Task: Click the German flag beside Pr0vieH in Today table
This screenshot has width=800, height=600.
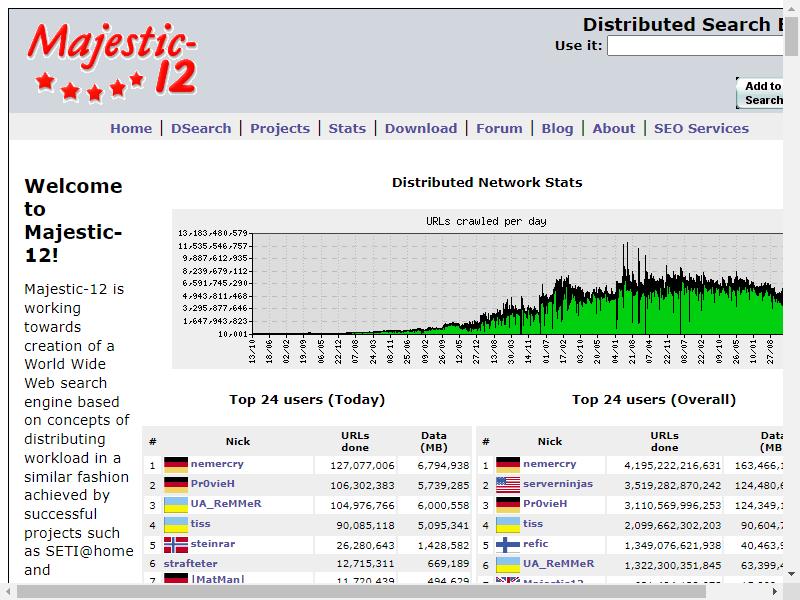Action: 176,485
